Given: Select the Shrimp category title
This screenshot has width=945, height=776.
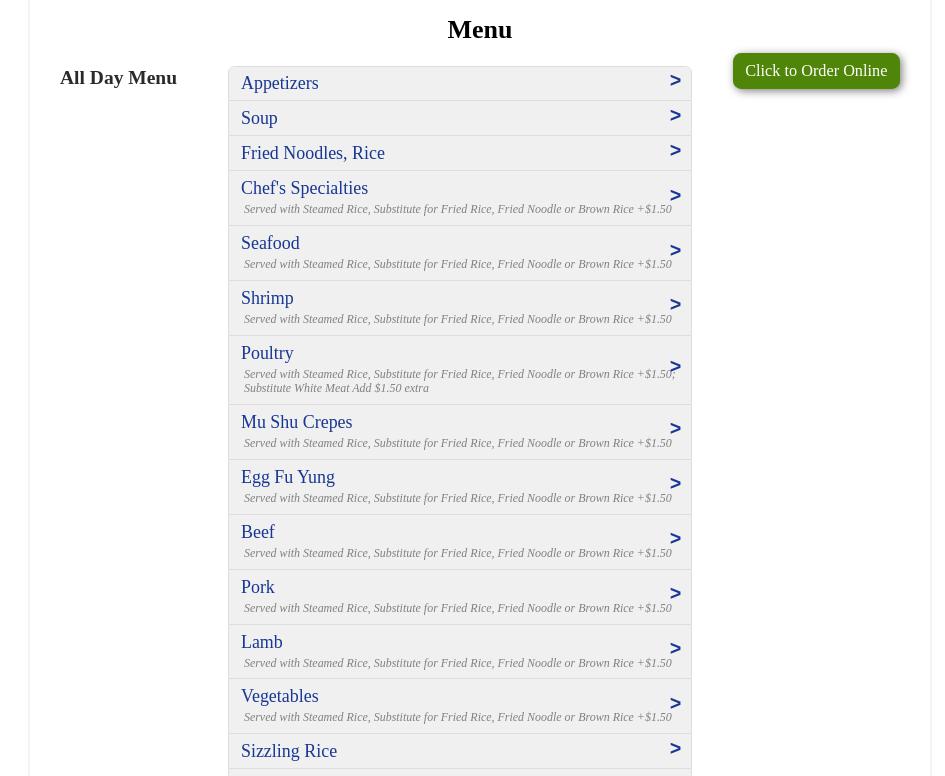Looking at the screenshot, I should click(x=267, y=298).
